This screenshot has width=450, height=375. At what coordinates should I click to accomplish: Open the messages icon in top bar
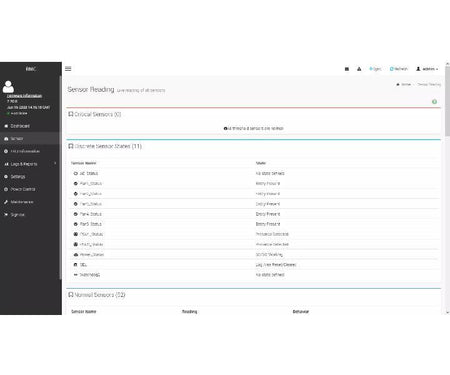pyautogui.click(x=347, y=69)
